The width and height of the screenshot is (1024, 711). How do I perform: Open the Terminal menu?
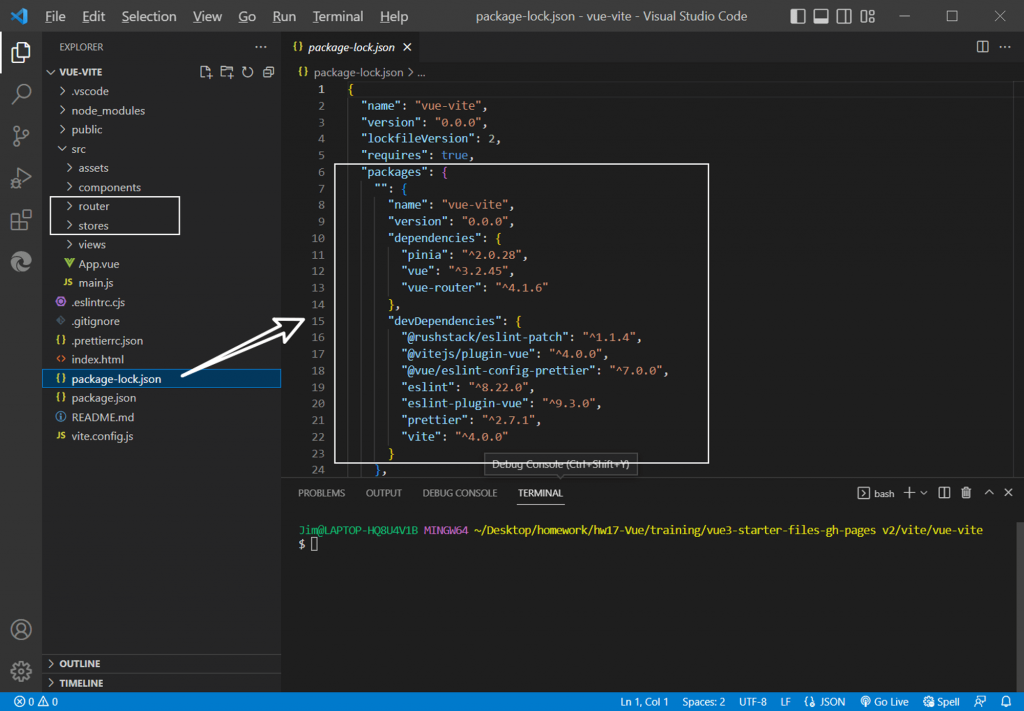pos(338,16)
